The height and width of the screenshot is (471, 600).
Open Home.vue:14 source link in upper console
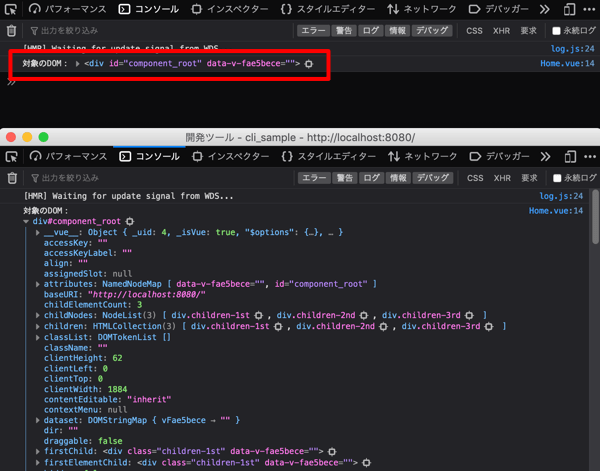pyautogui.click(x=567, y=64)
